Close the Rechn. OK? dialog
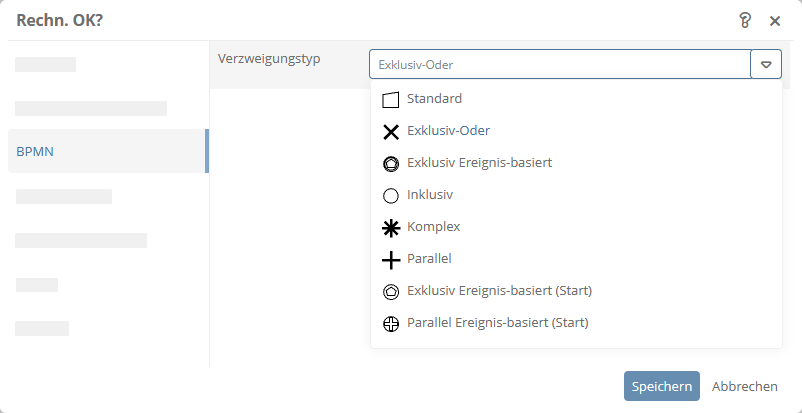 [775, 20]
